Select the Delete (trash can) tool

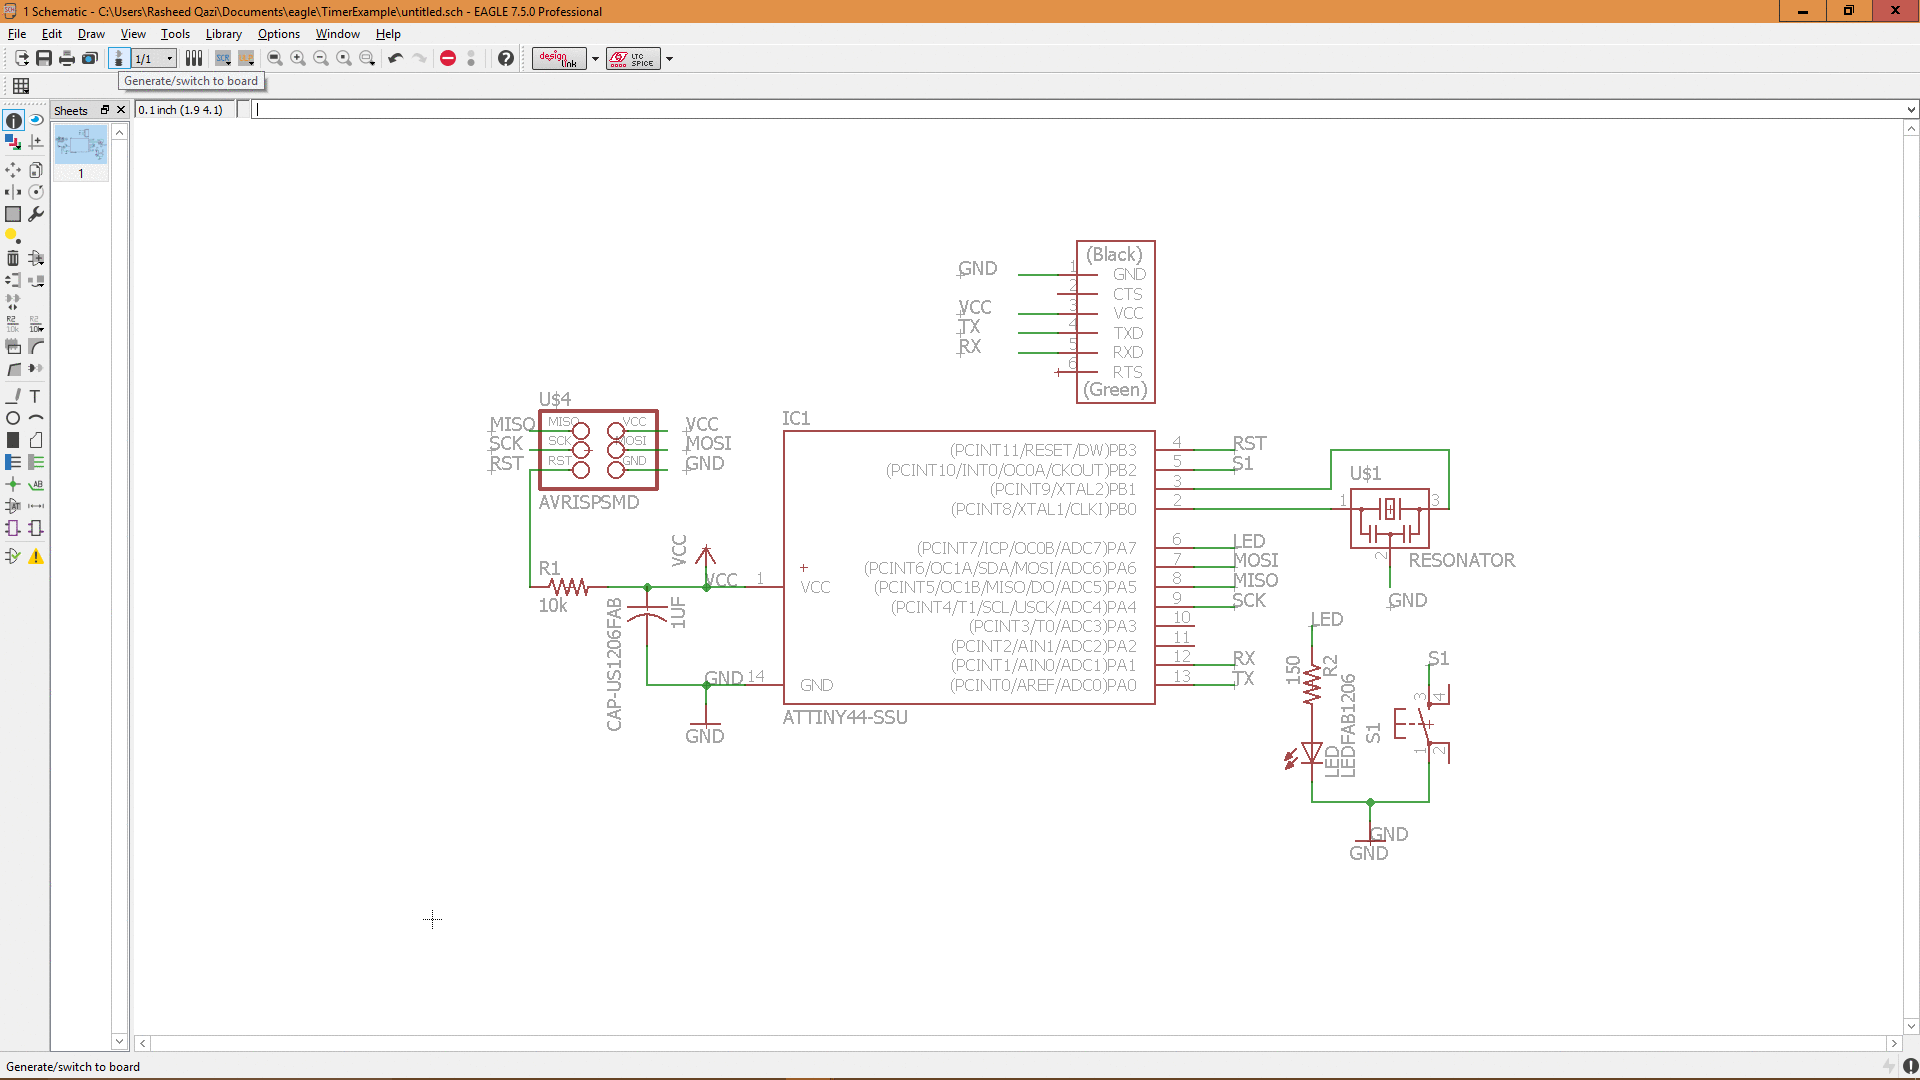13,258
